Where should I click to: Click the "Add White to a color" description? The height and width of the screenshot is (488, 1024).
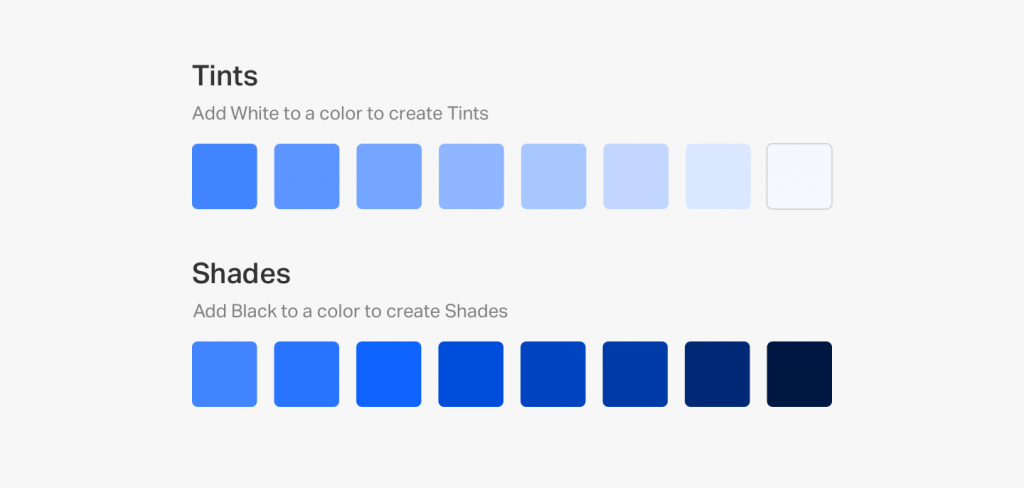pyautogui.click(x=340, y=113)
